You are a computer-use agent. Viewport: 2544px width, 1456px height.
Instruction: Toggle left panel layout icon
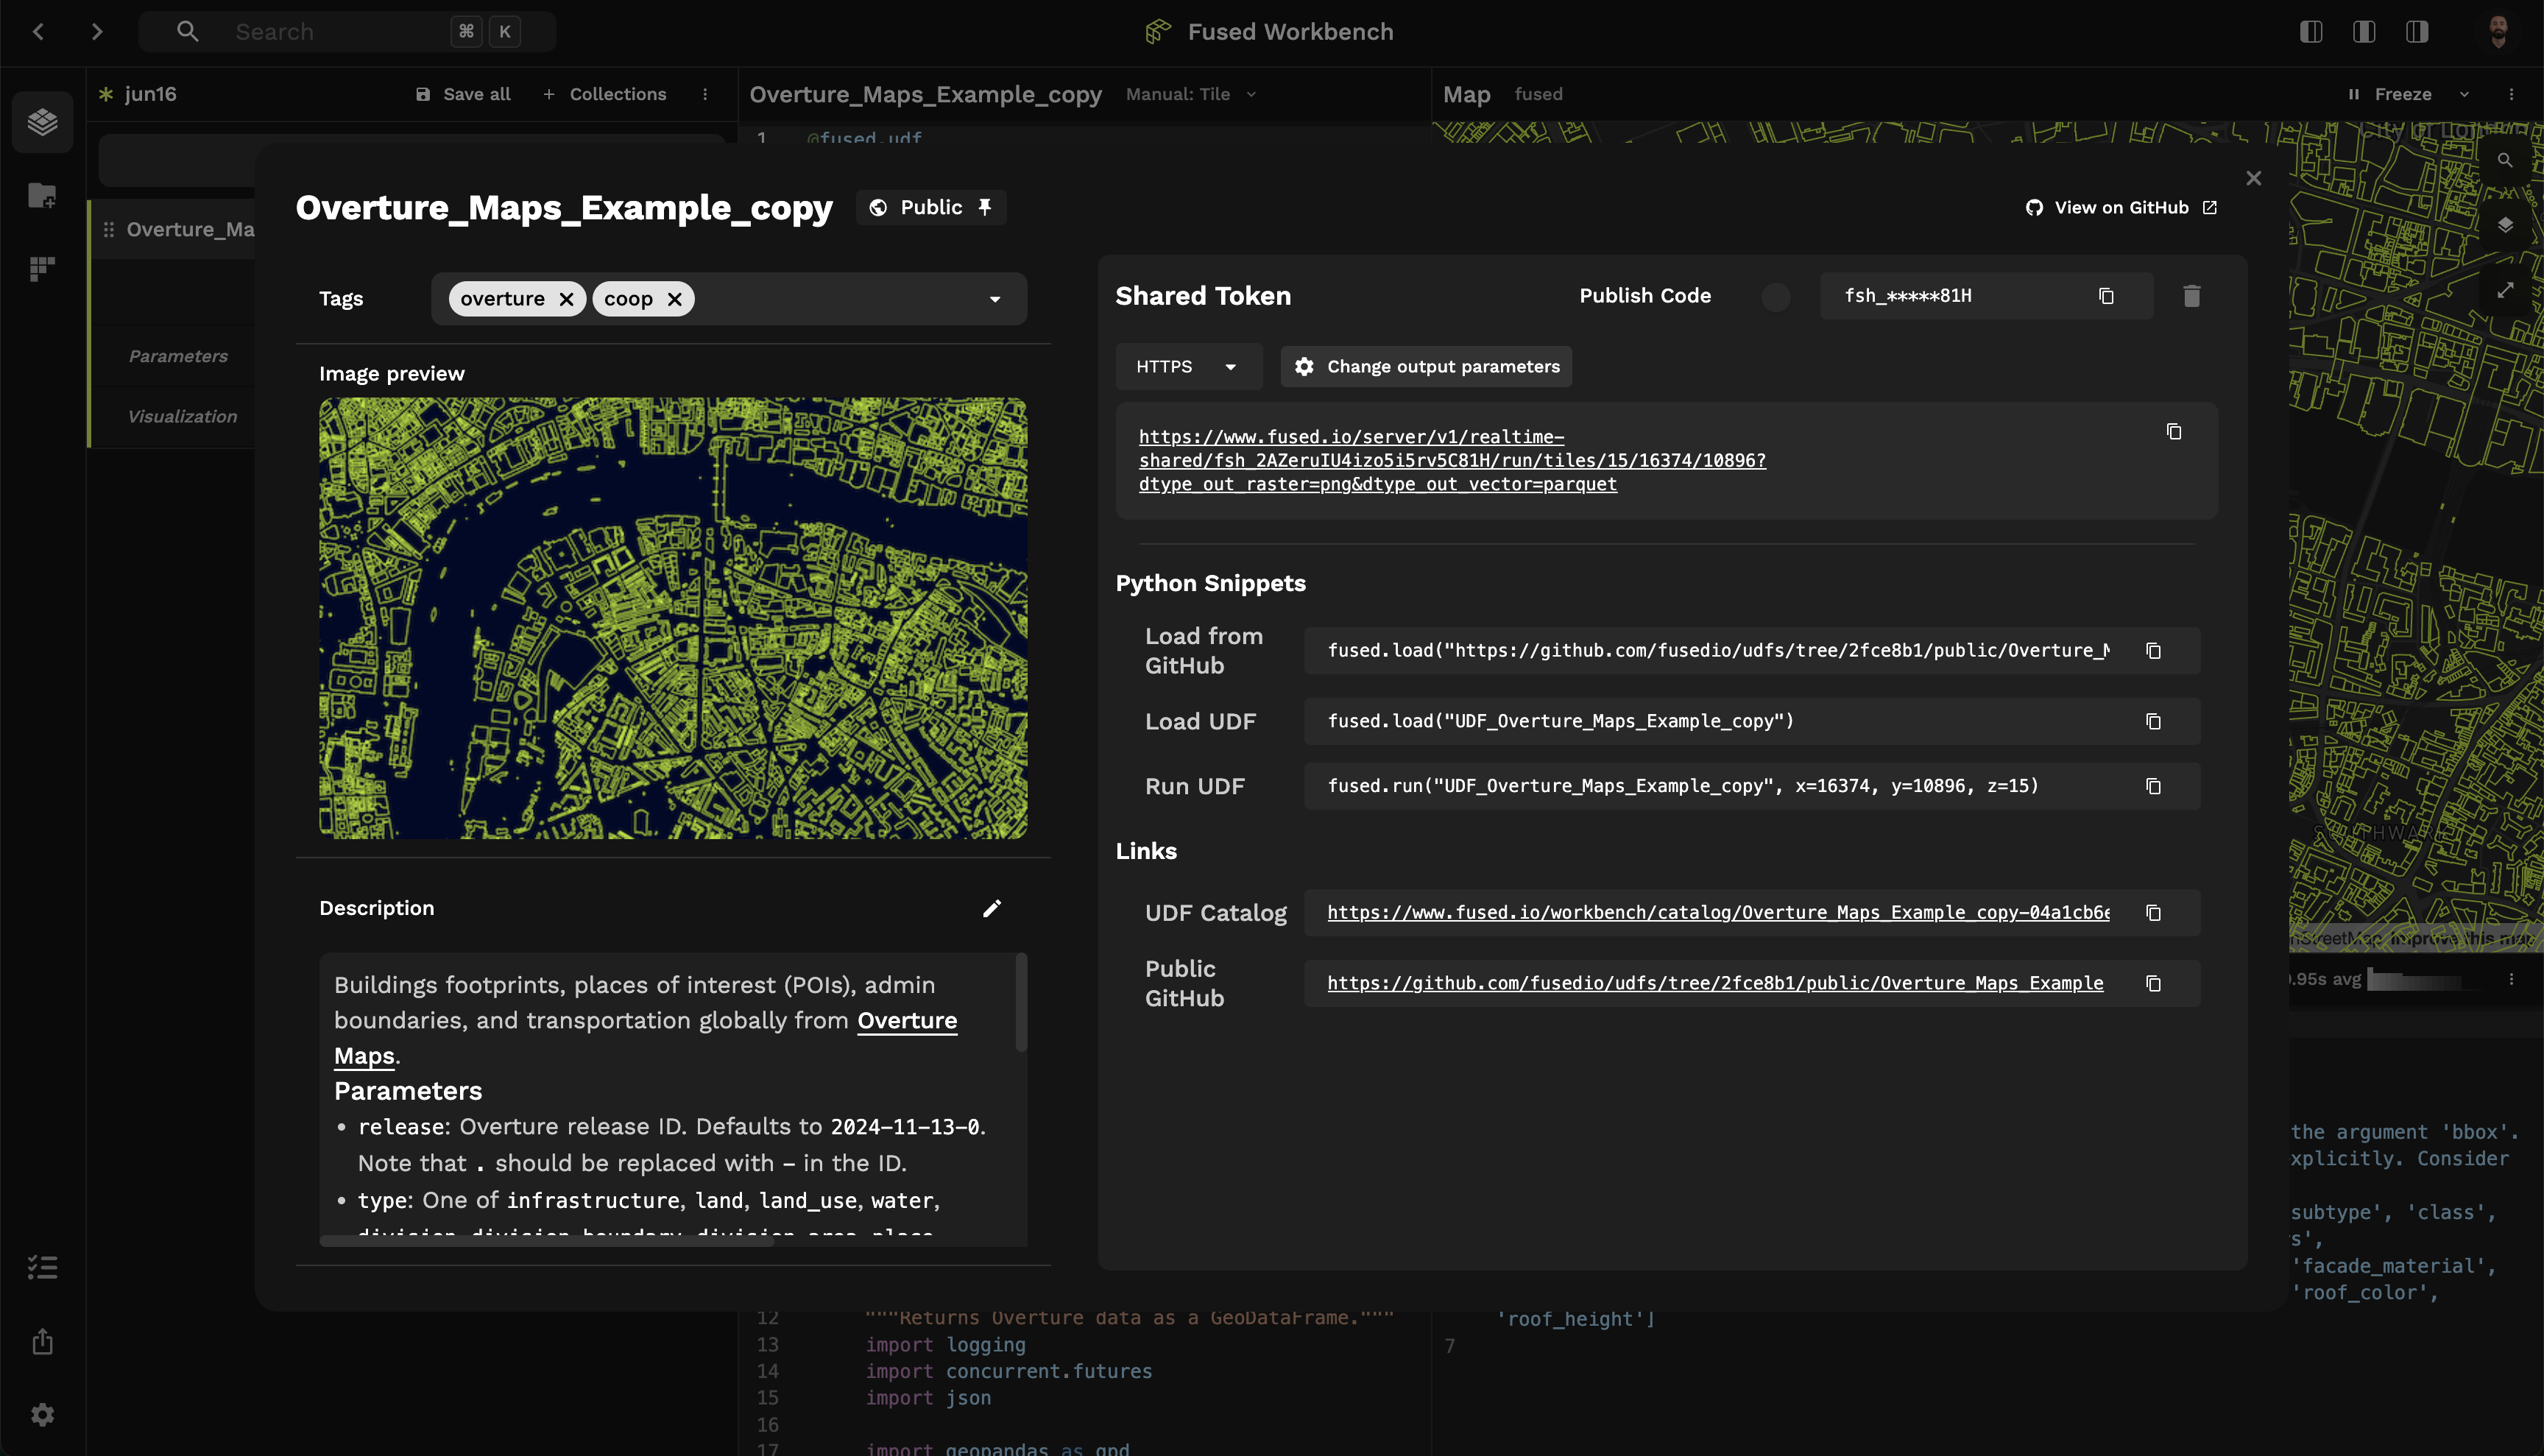[x=2311, y=32]
